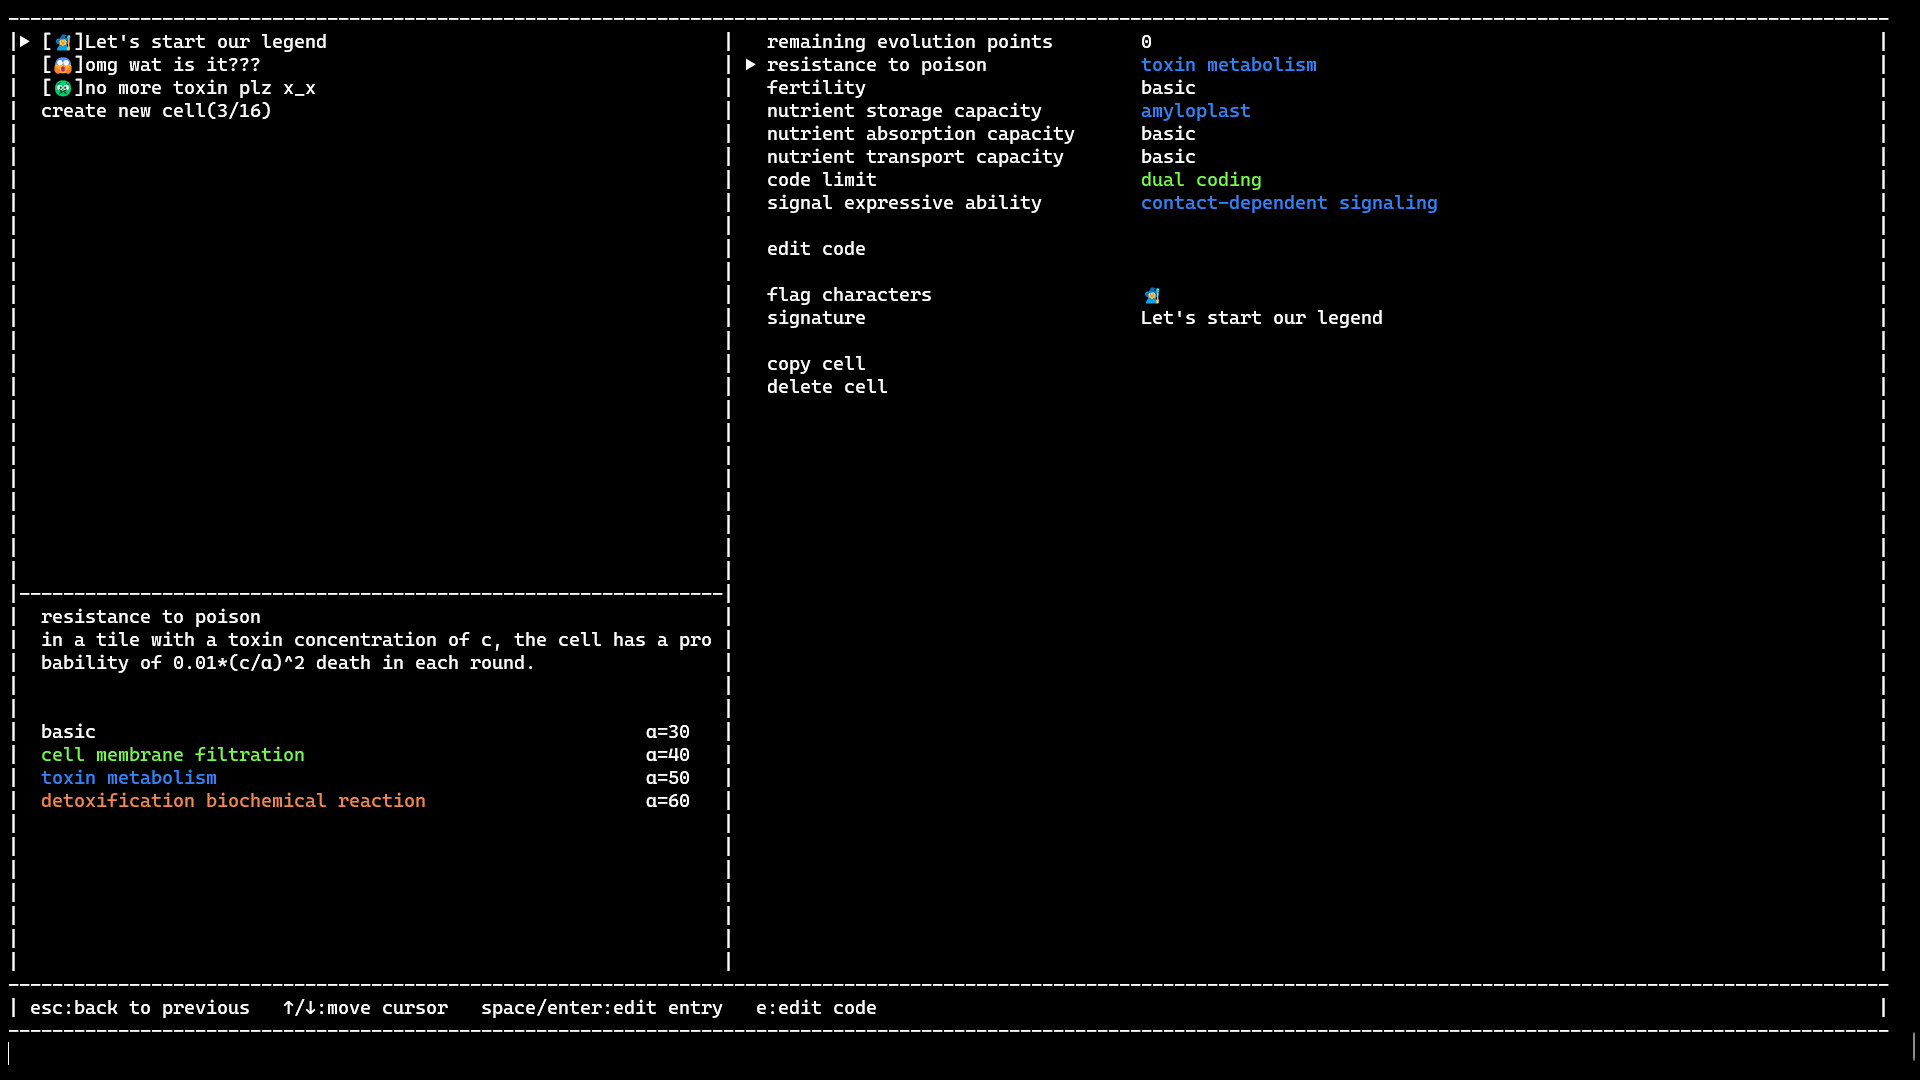
Task: Select detoxification biochemical reaction option
Action: tap(233, 801)
